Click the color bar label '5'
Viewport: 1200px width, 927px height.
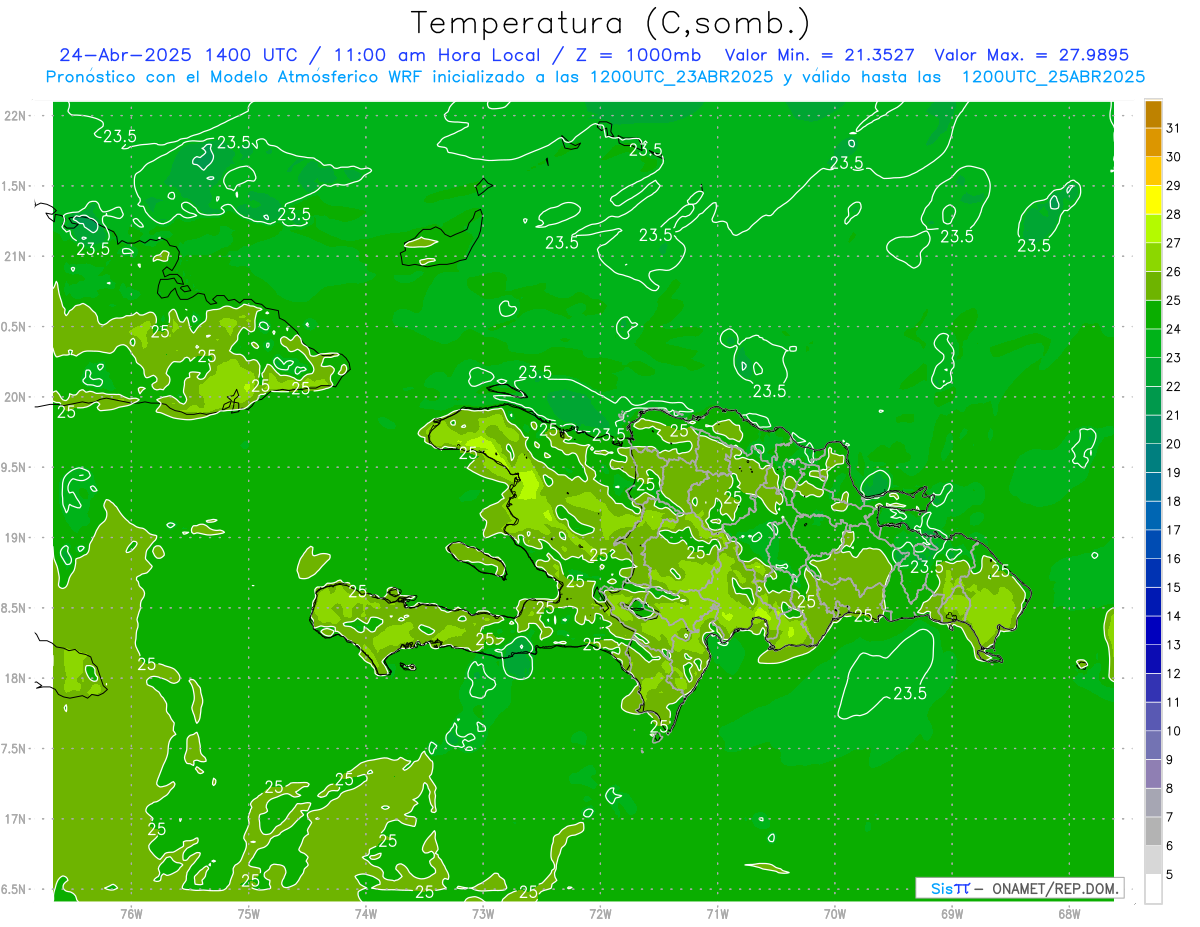click(1170, 875)
